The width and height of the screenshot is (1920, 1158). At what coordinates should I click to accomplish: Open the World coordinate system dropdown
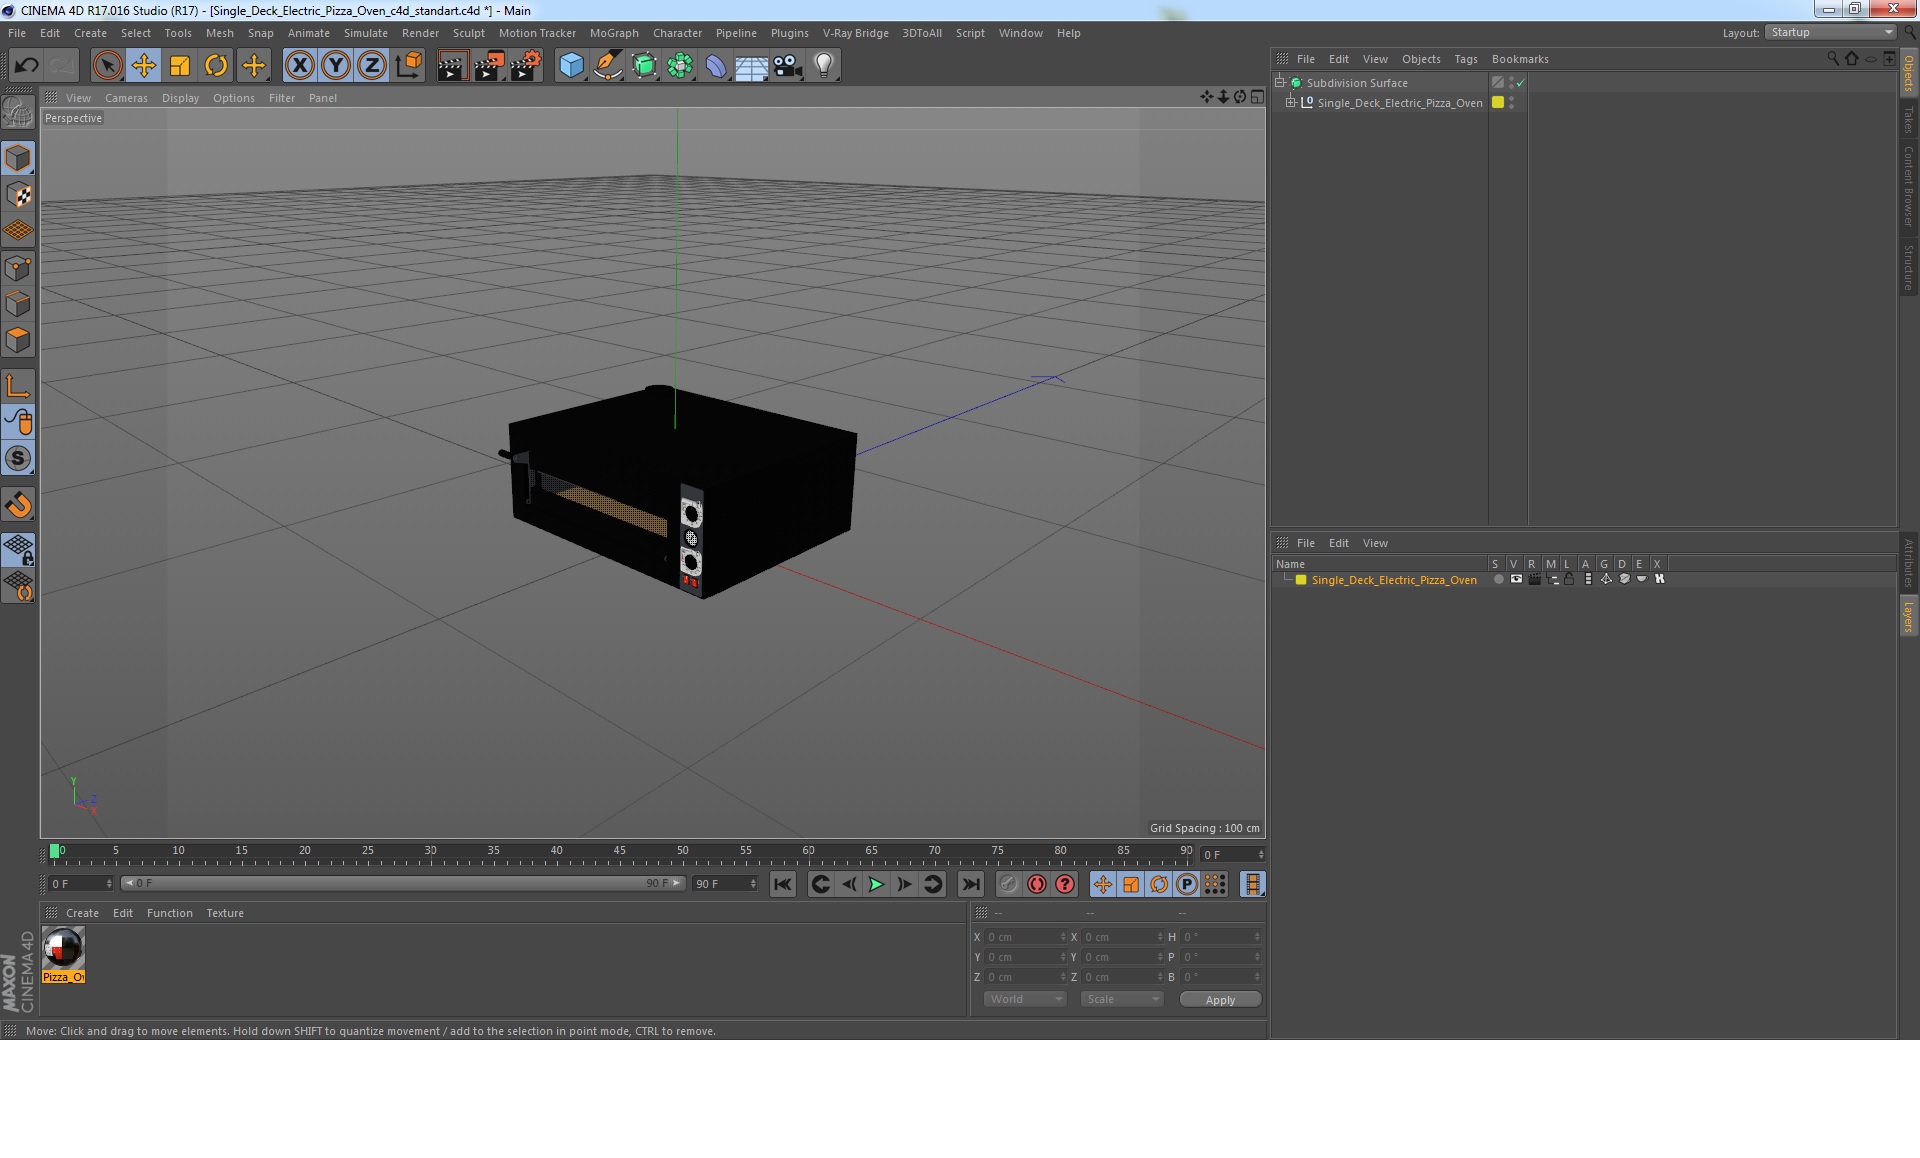click(x=1025, y=999)
